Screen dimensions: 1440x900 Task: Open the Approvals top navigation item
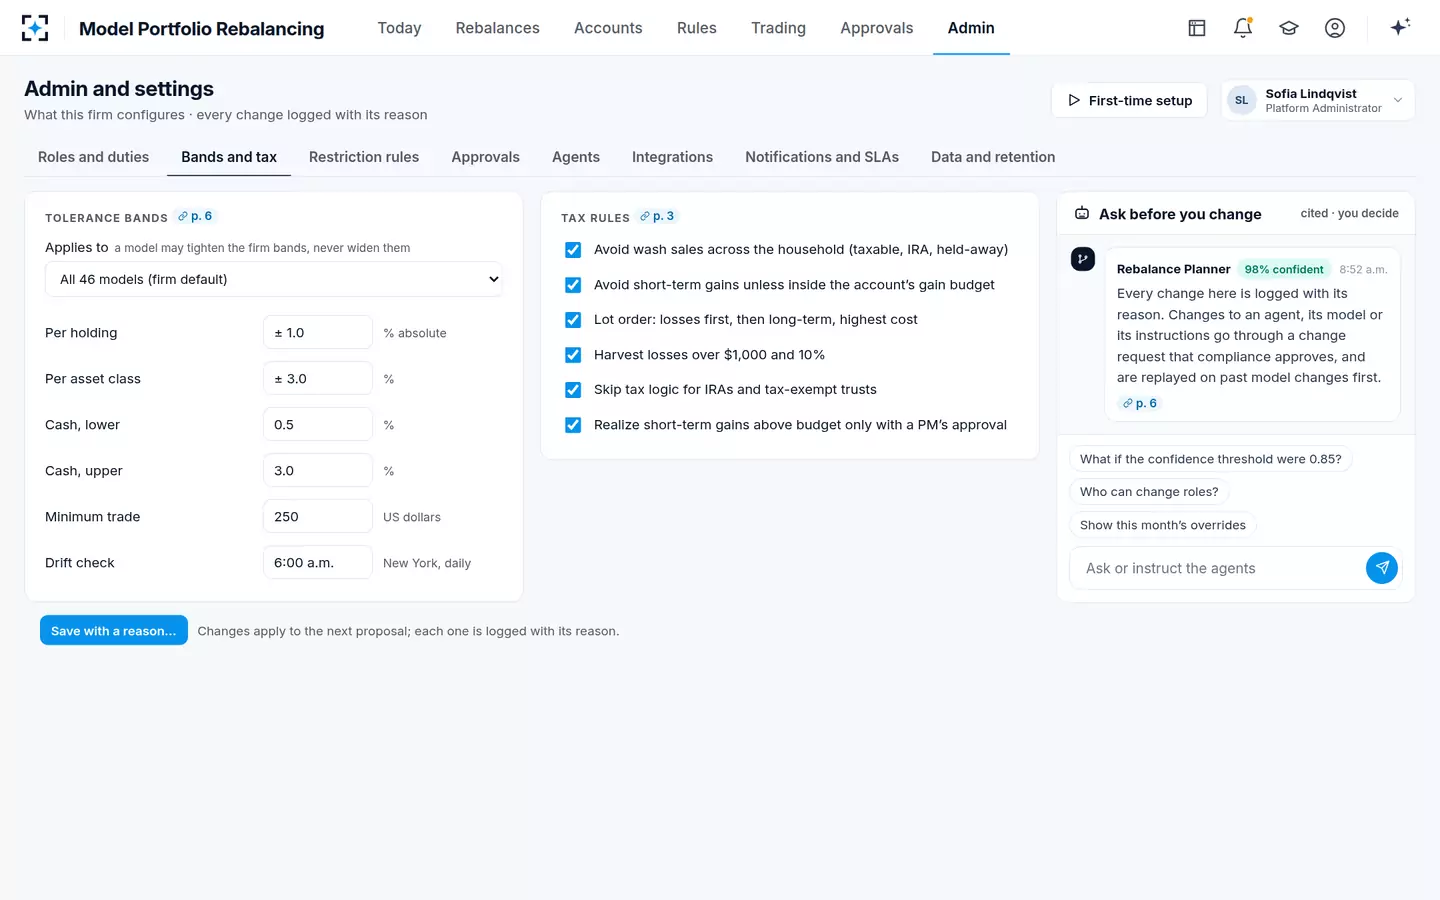pos(876,28)
